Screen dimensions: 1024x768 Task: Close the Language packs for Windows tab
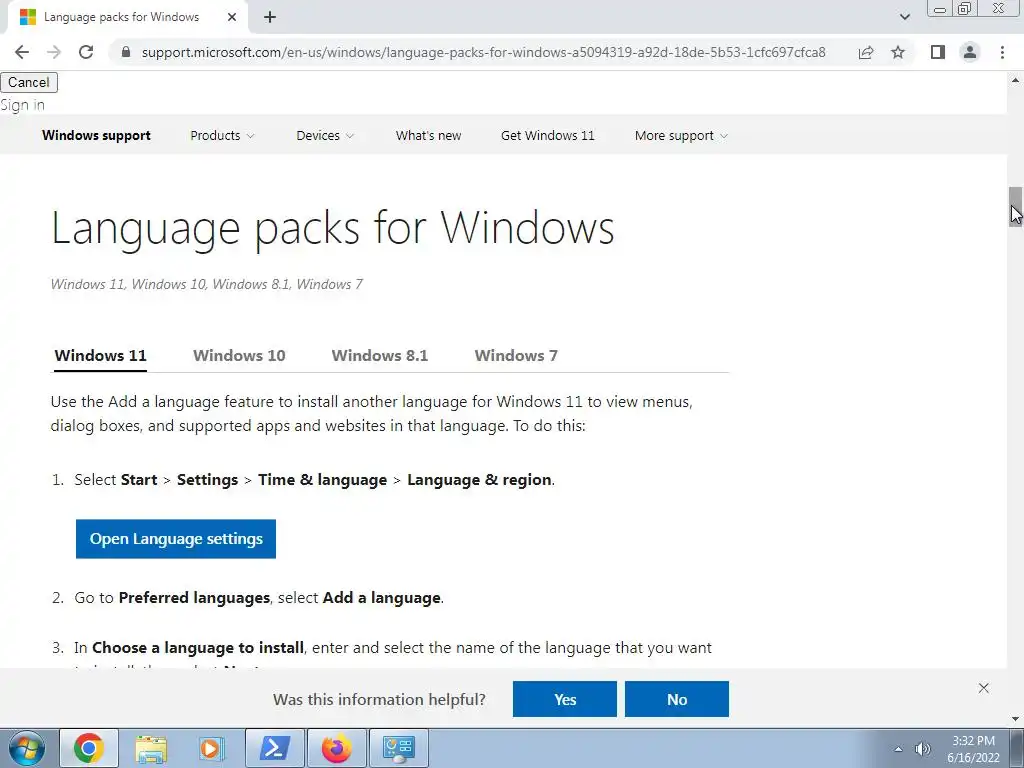(232, 17)
